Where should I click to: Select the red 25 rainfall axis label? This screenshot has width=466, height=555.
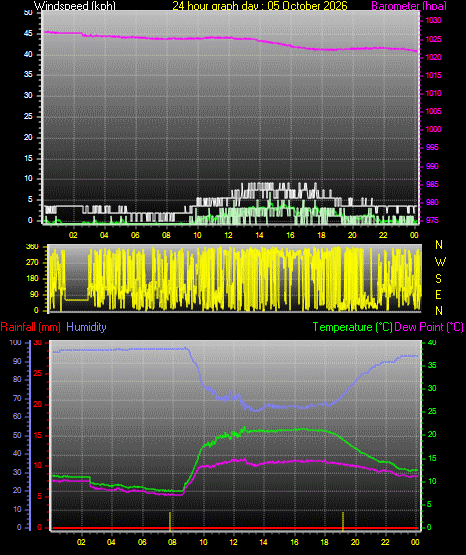(38, 374)
